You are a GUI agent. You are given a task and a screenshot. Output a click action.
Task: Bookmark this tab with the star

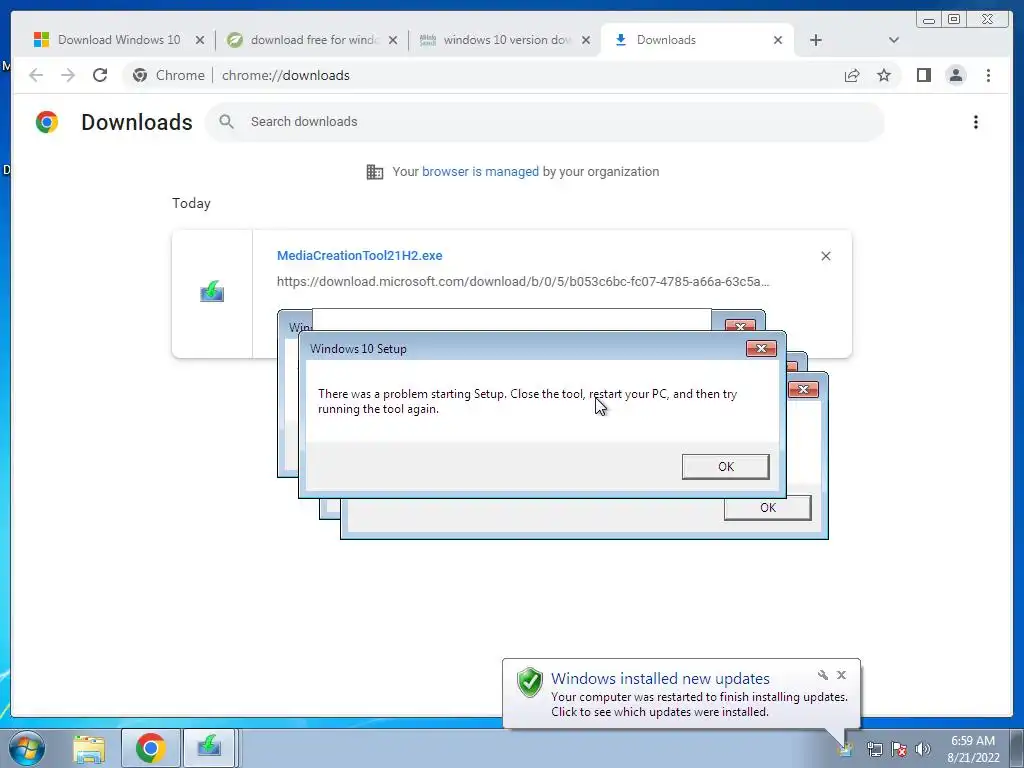pos(884,76)
